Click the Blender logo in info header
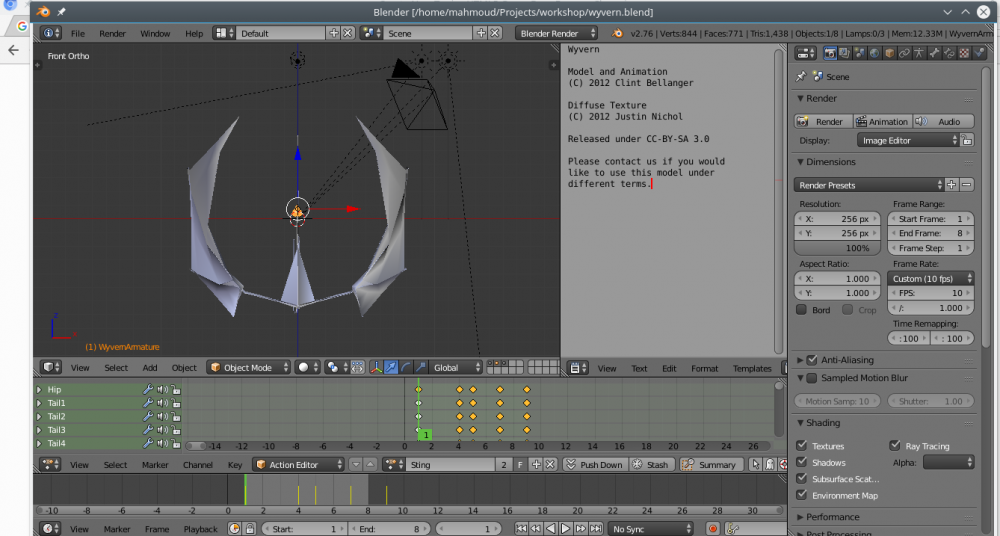 click(x=618, y=33)
